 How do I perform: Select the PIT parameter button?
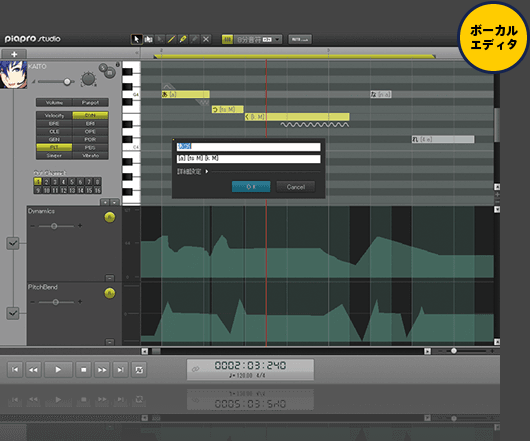pyautogui.click(x=54, y=148)
